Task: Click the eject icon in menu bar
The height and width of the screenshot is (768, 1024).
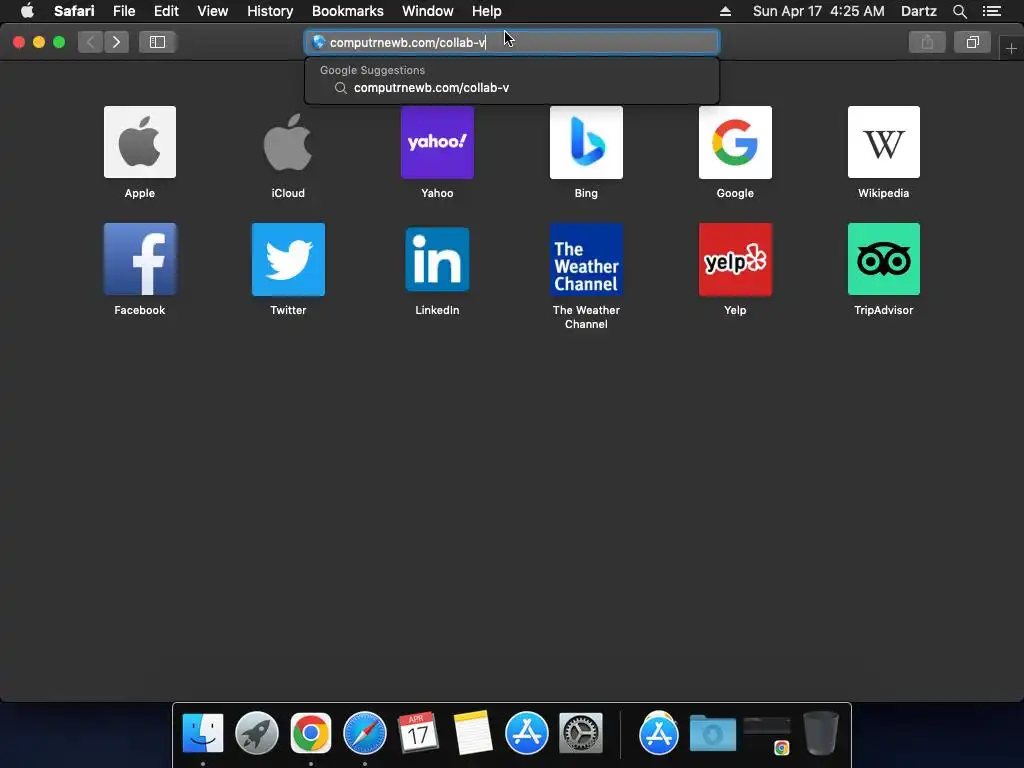Action: coord(725,11)
